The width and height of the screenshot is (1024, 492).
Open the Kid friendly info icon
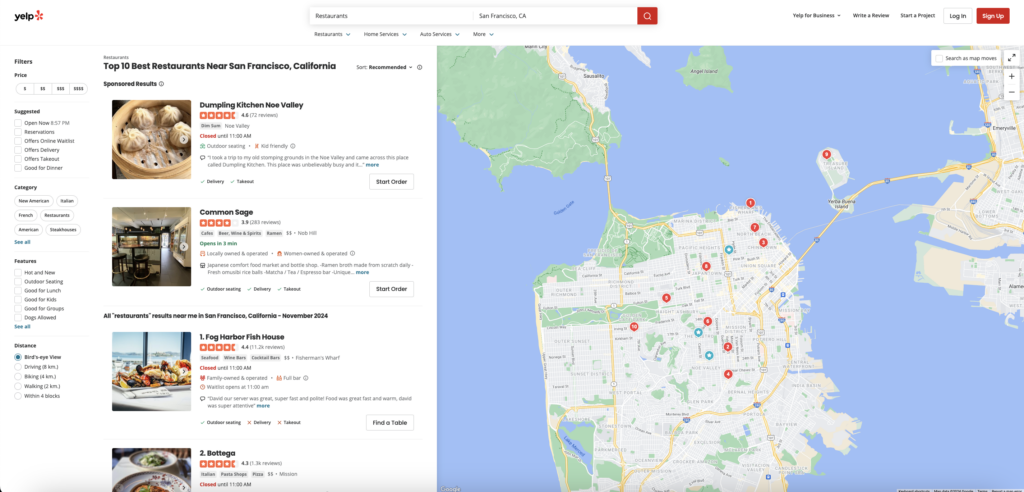pos(293,146)
